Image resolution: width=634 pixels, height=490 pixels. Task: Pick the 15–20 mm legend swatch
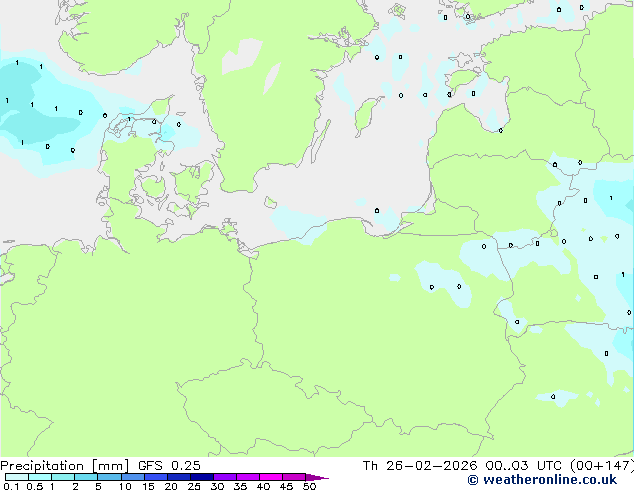coord(156,477)
